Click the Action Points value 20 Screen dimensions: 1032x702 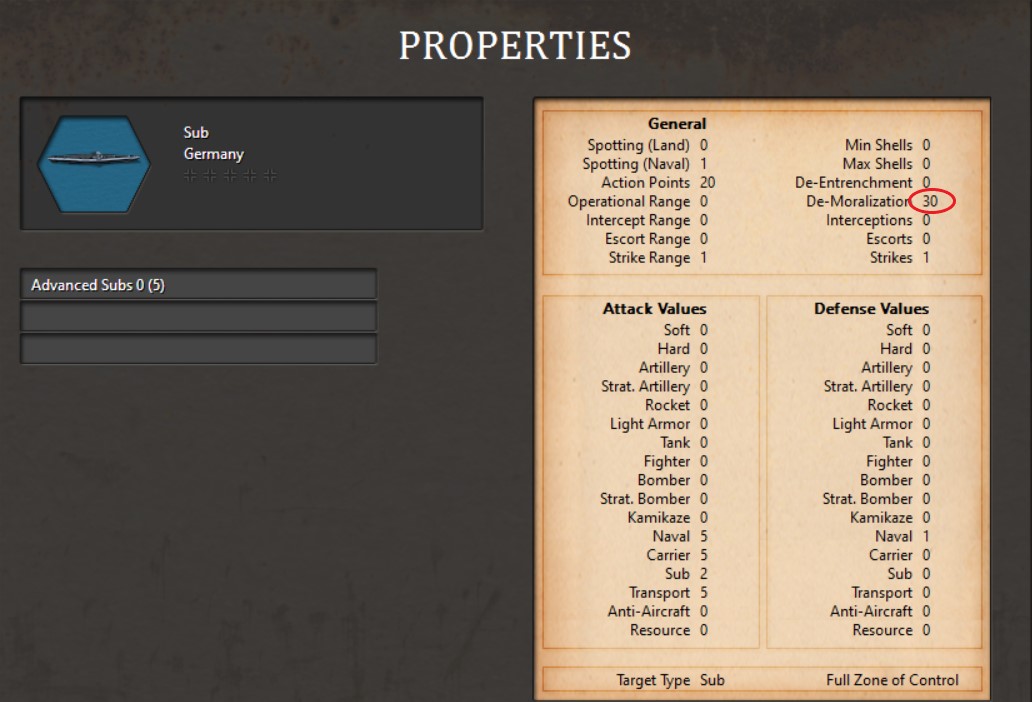708,182
